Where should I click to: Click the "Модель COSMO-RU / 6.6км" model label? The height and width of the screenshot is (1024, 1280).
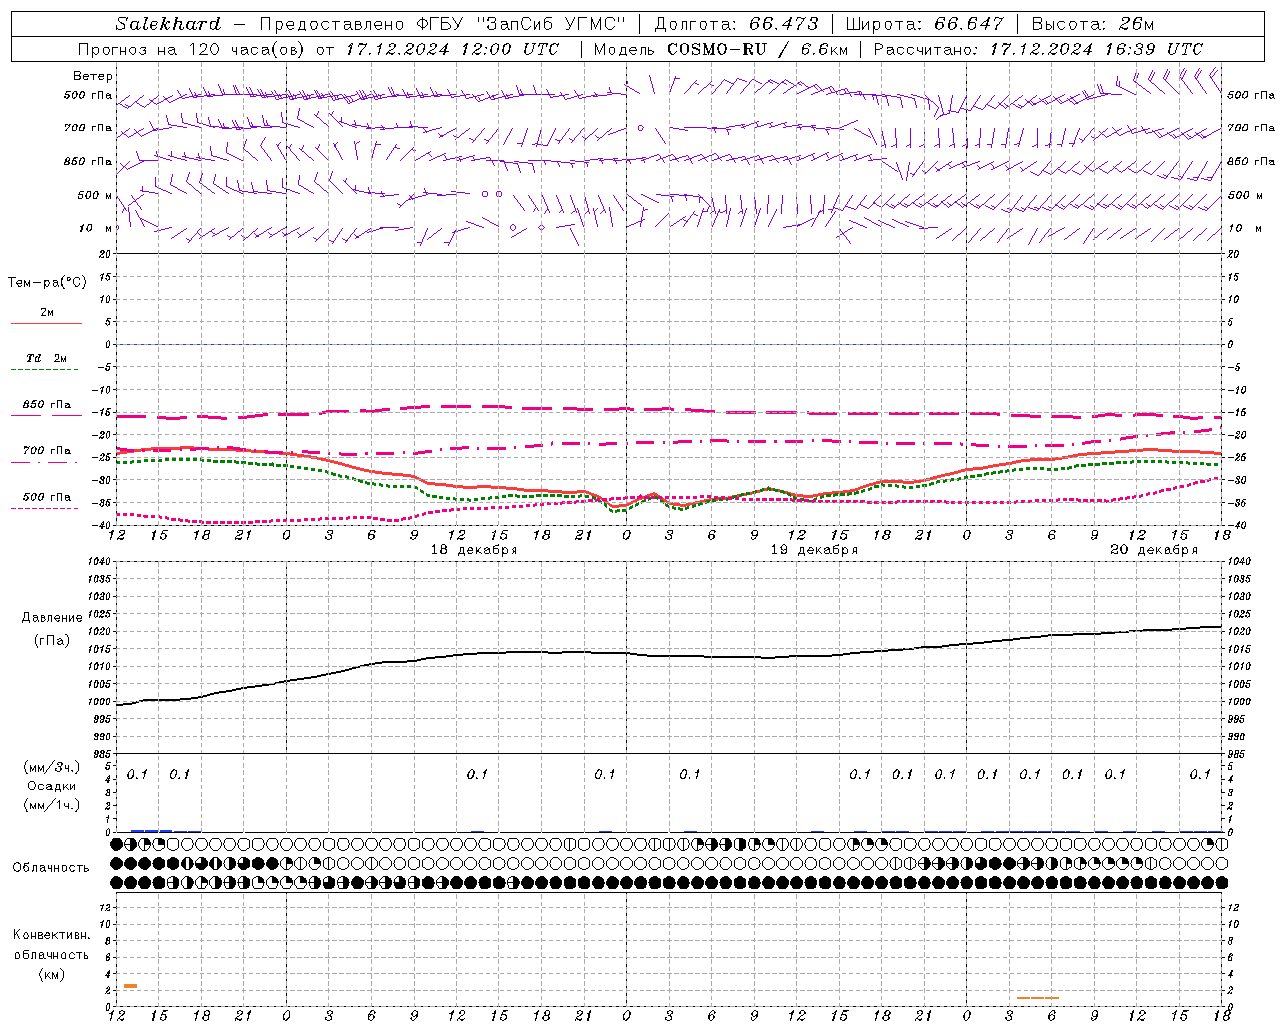click(721, 49)
